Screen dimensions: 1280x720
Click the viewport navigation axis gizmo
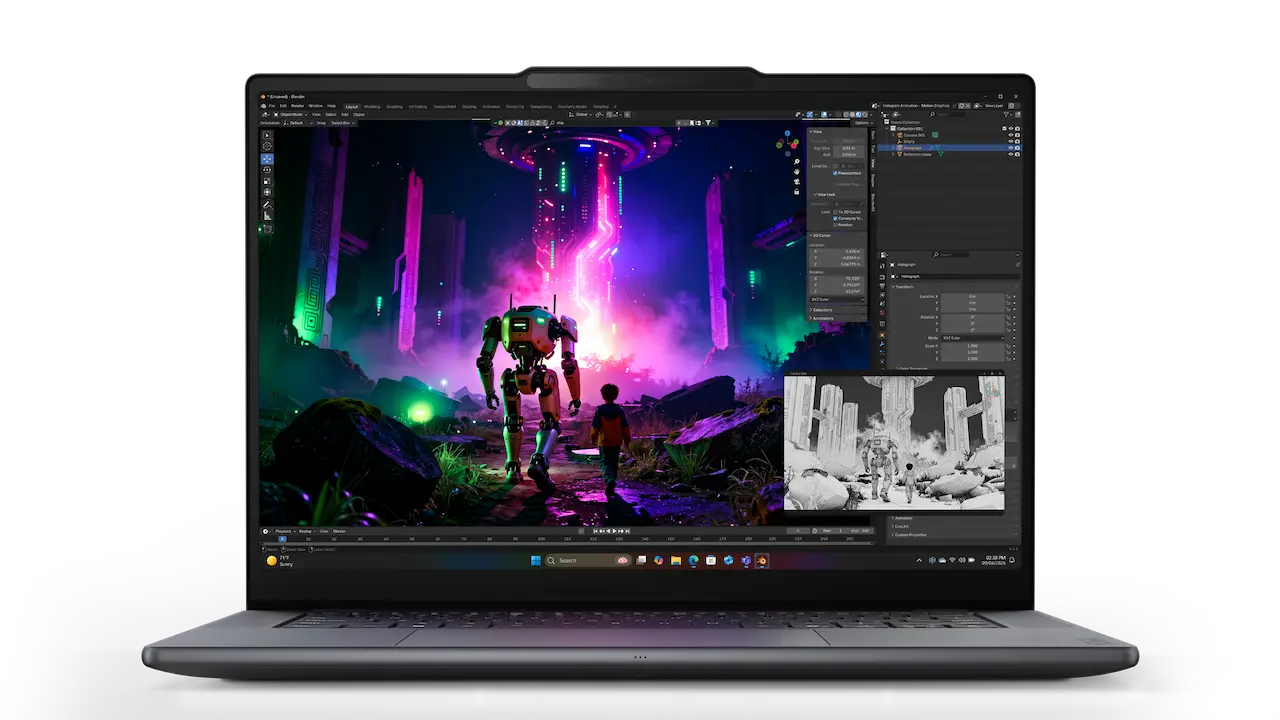[x=788, y=144]
